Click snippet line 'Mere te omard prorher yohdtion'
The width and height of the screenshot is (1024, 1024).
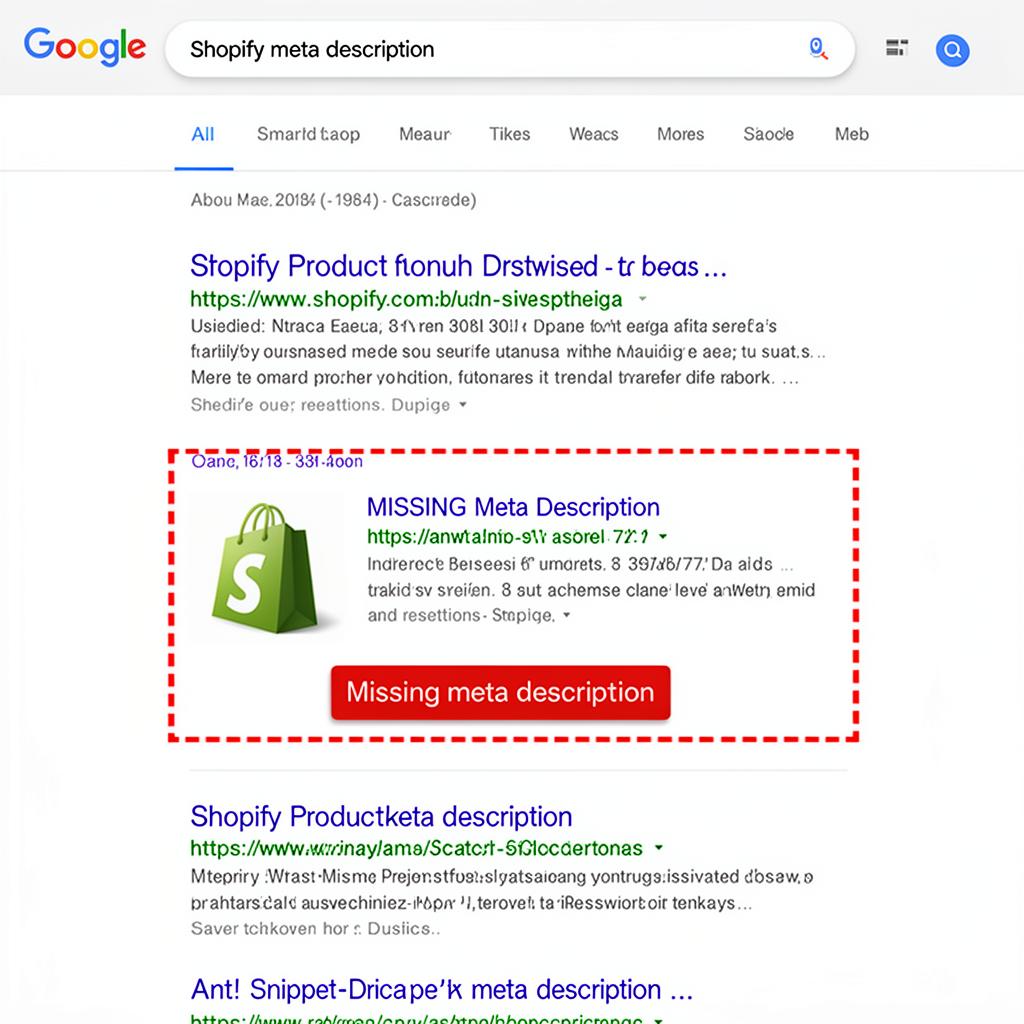coord(494,377)
